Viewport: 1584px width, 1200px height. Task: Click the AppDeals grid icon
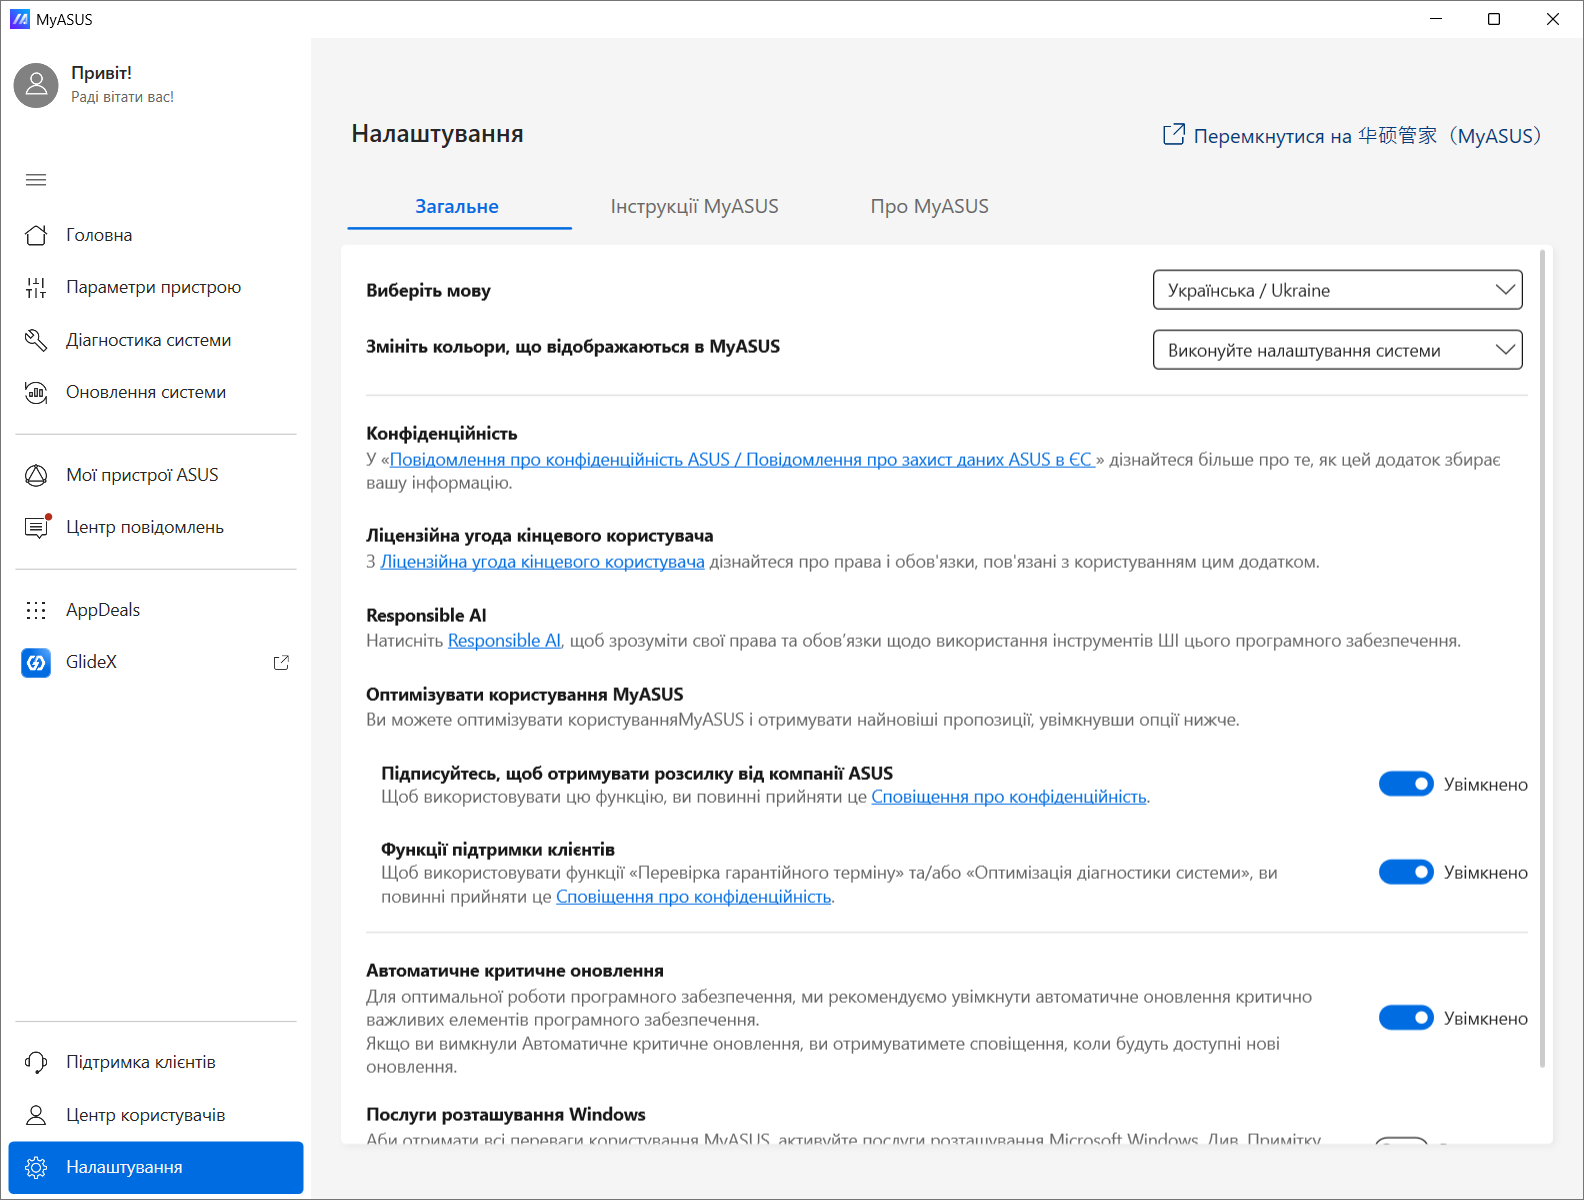[x=36, y=610]
